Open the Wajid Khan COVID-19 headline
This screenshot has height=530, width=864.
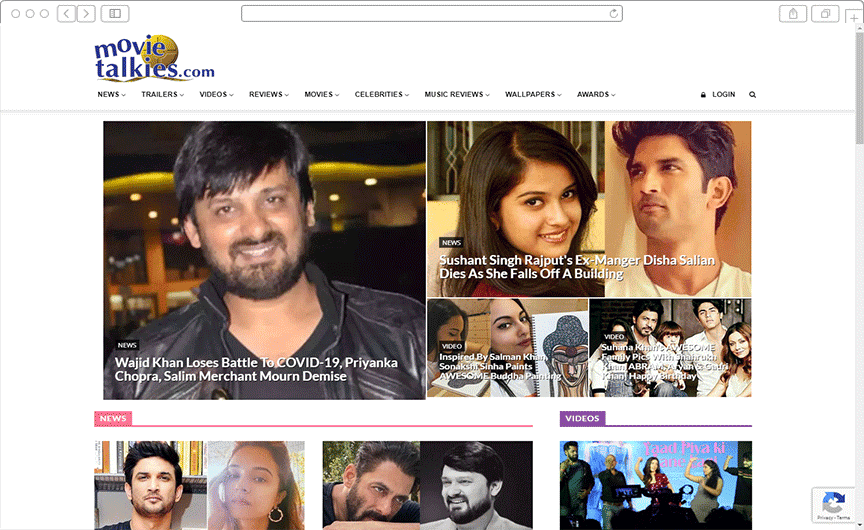coord(256,369)
